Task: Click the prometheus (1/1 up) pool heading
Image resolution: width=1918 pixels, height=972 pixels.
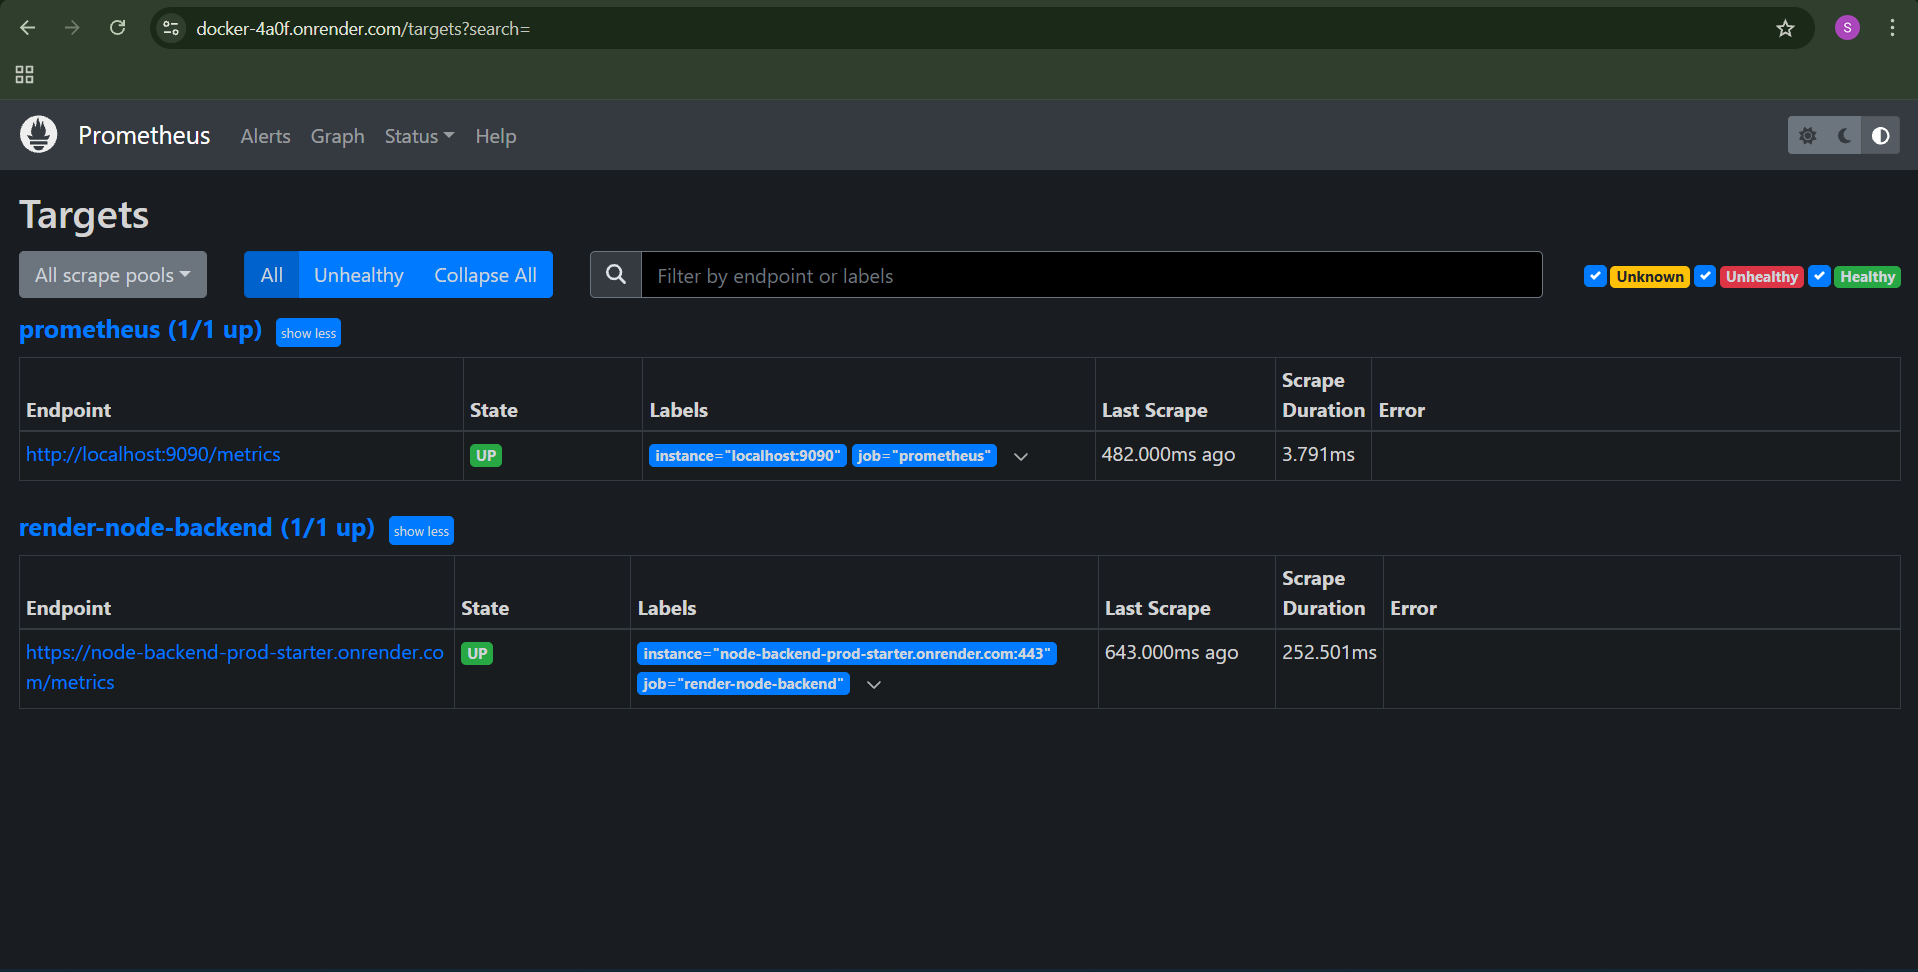Action: coord(140,329)
